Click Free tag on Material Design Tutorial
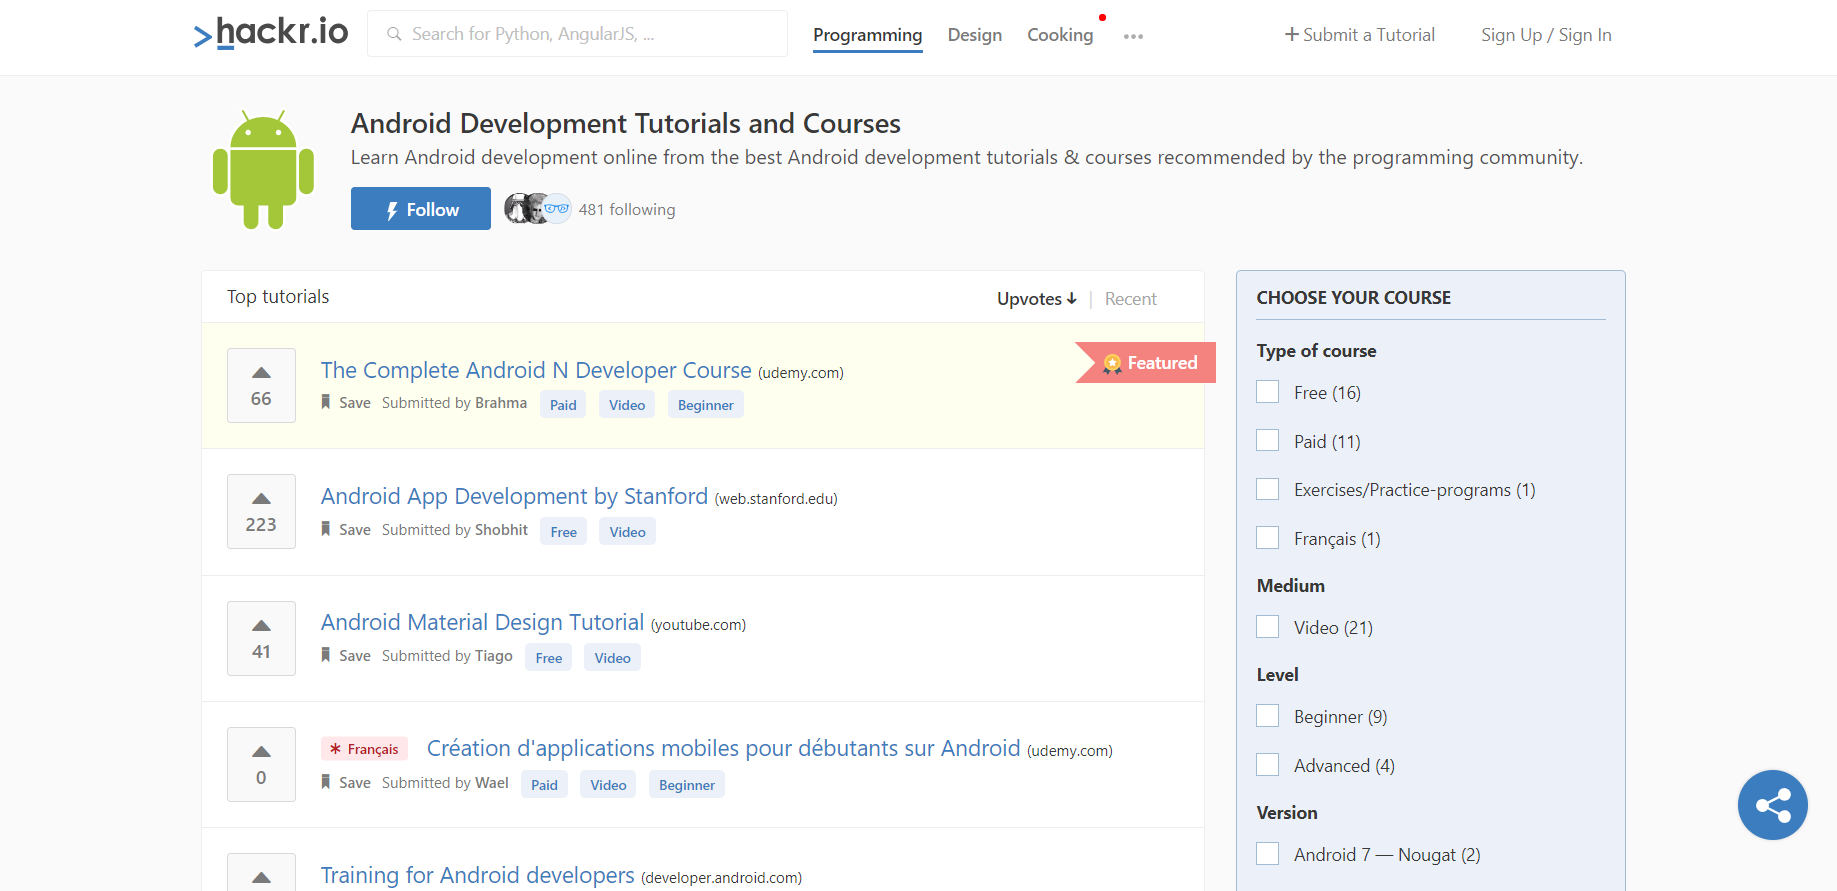 [549, 658]
